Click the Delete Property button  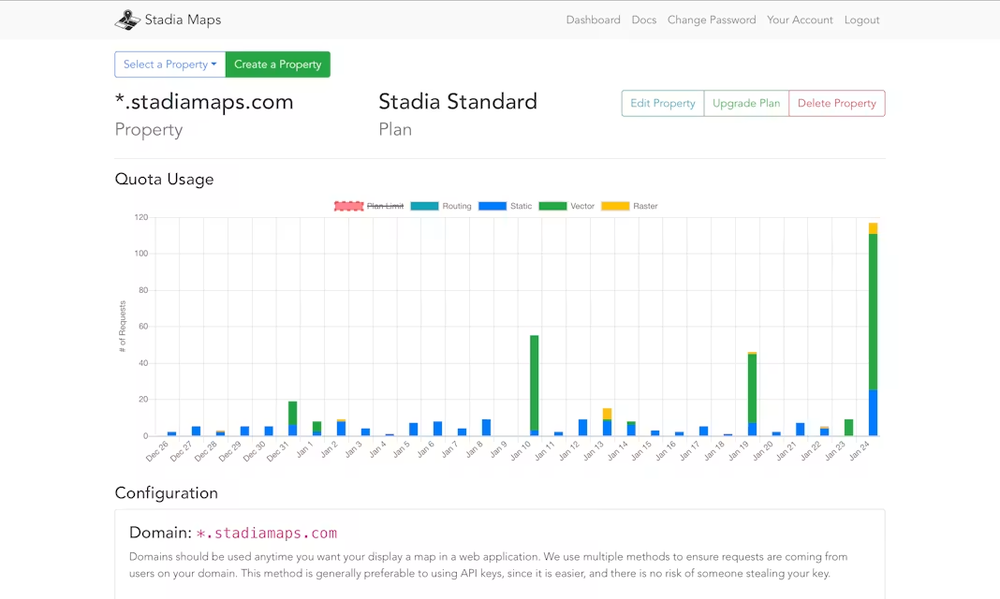tap(837, 103)
